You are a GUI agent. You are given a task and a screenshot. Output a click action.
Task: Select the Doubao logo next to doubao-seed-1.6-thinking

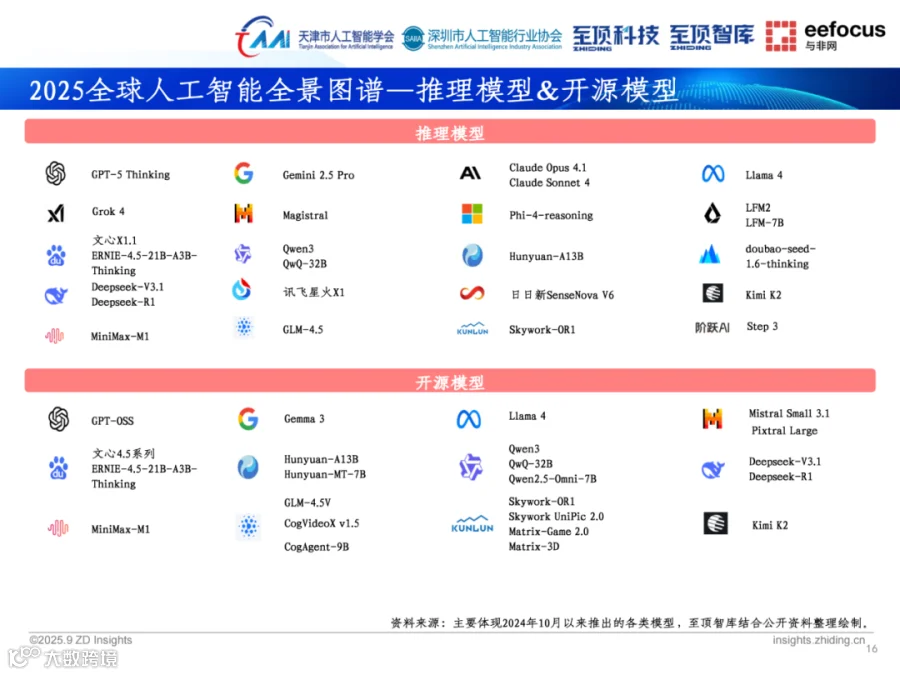pyautogui.click(x=710, y=254)
